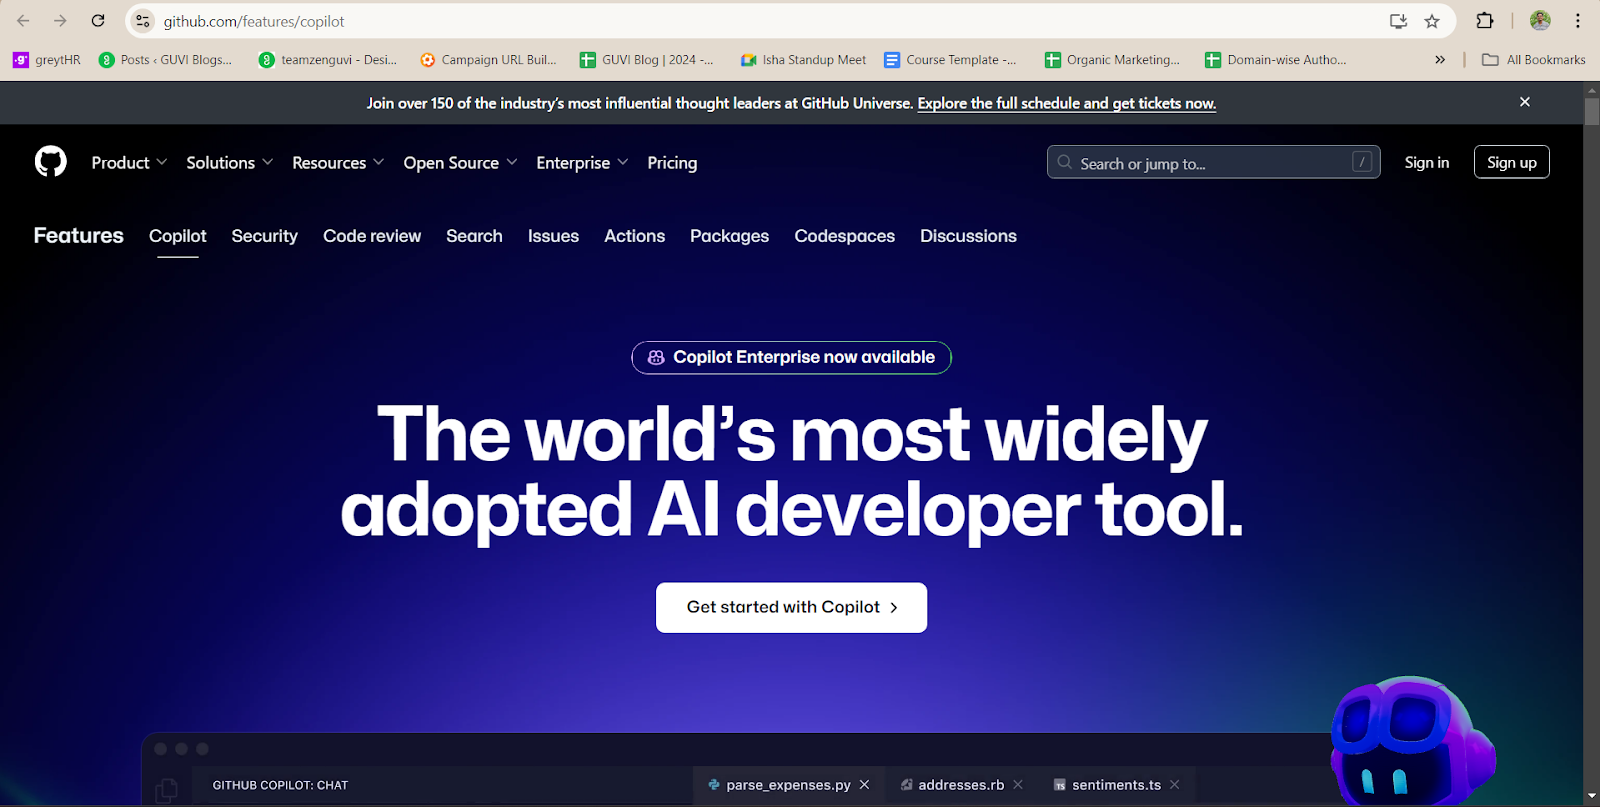Viewport: 1600px width, 807px height.
Task: Expand the Resources dropdown menu
Action: (338, 163)
